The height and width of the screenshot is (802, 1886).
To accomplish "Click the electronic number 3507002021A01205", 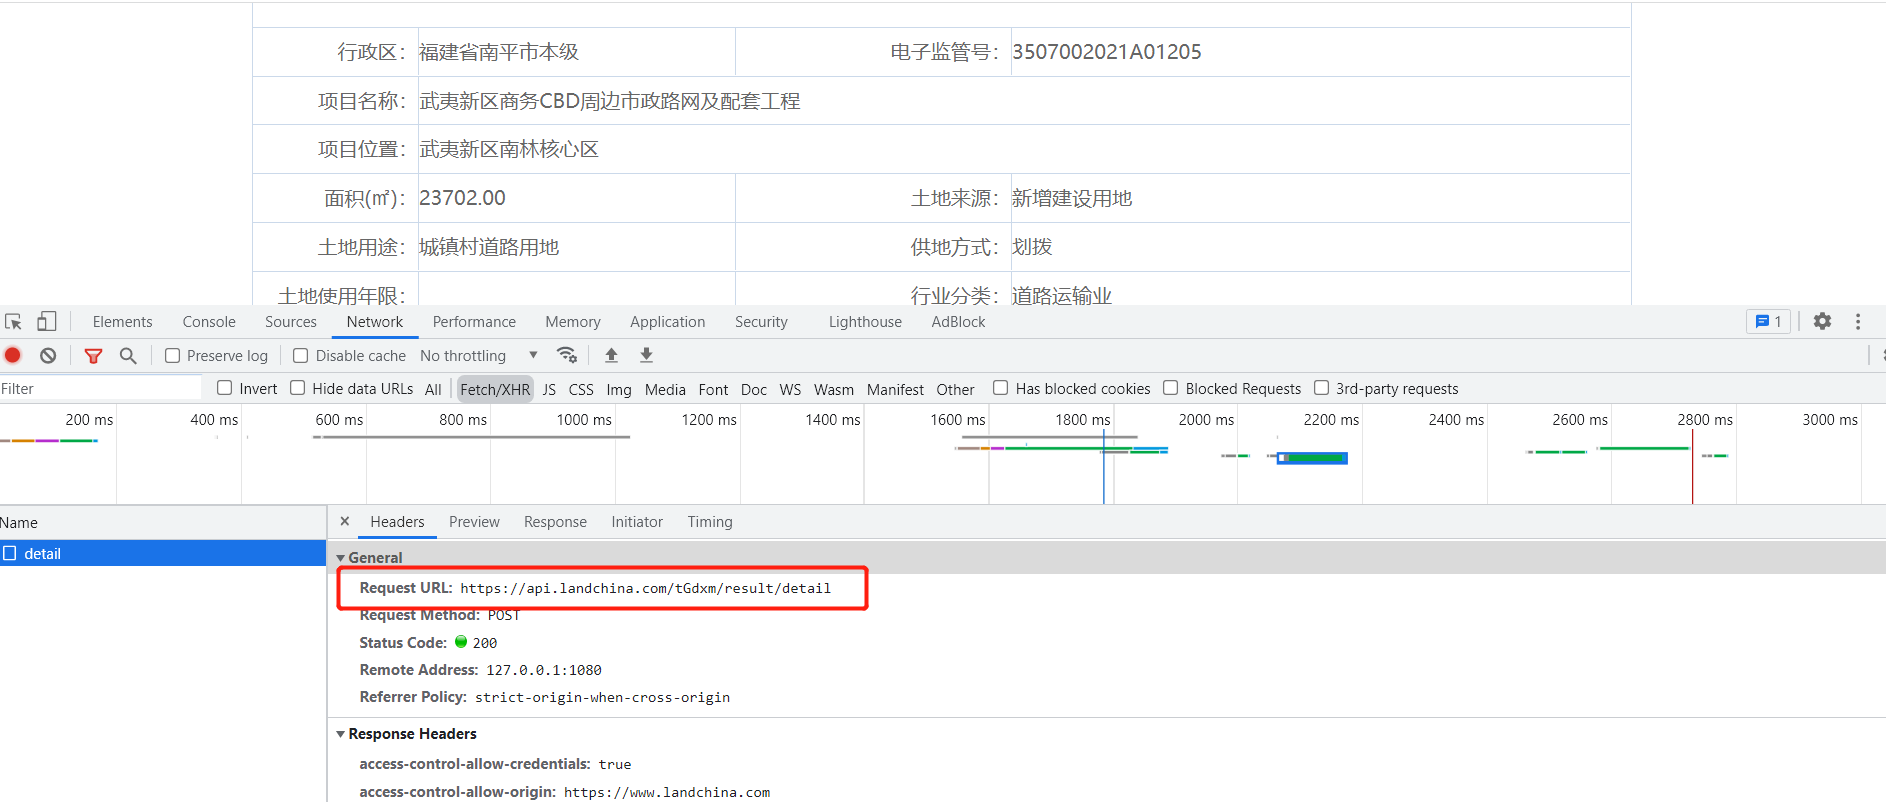I will point(1107,52).
